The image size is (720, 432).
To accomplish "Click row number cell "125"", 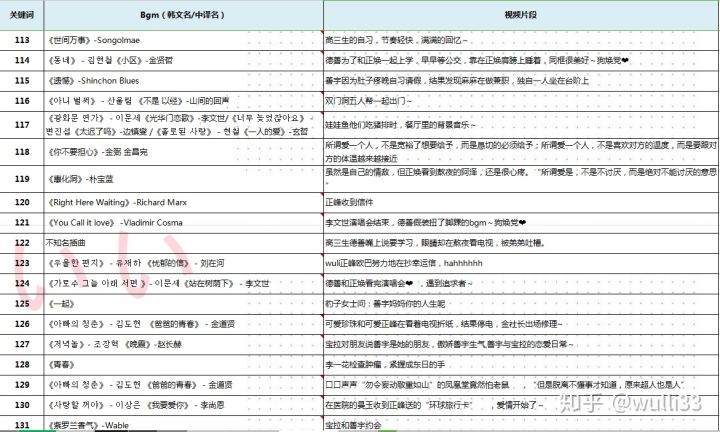I will click(22, 303).
